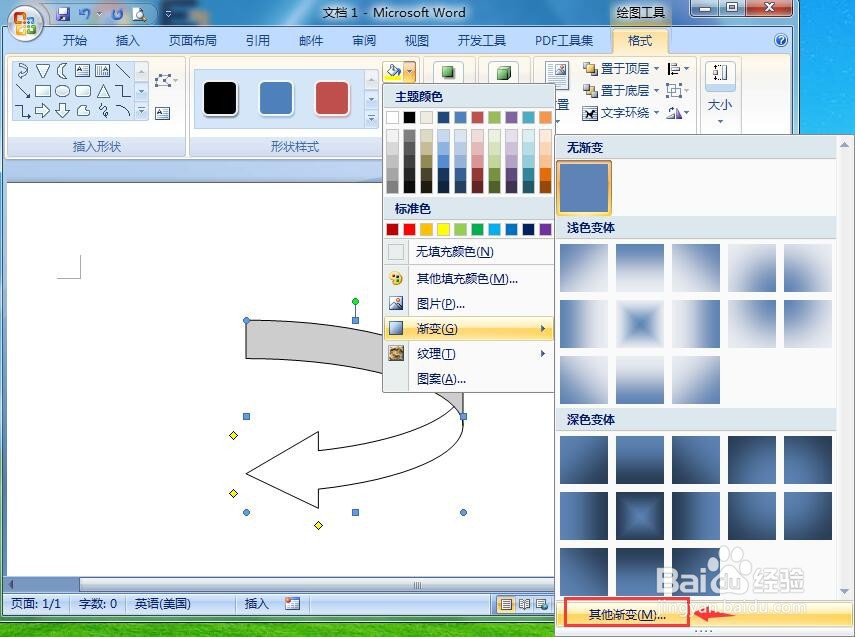Click gradient panel scroll down arrow
The height and width of the screenshot is (637, 855).
click(x=845, y=591)
